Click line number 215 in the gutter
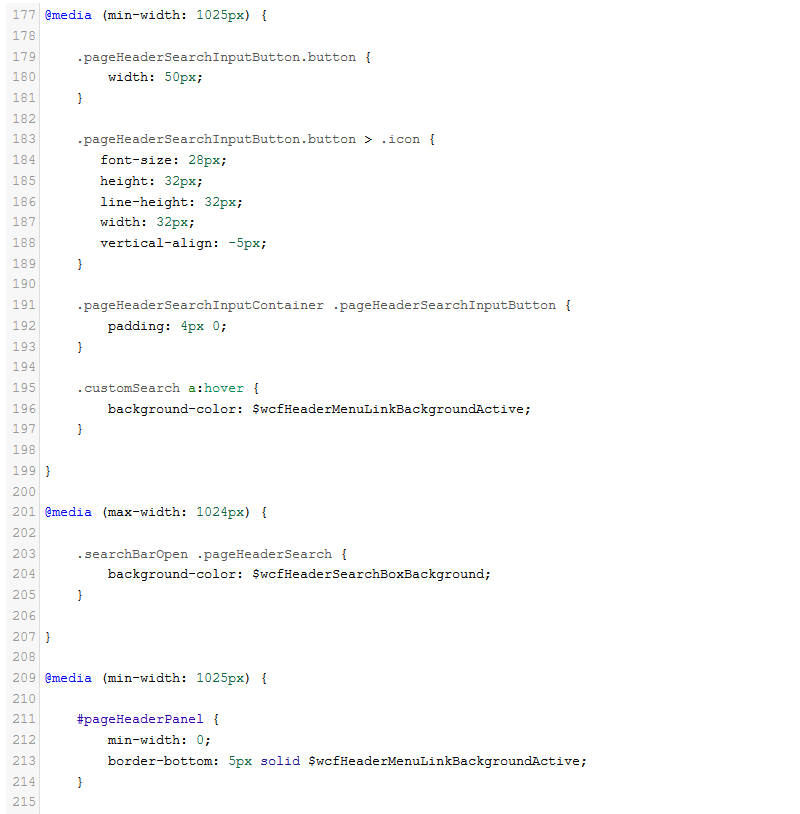 click(24, 802)
